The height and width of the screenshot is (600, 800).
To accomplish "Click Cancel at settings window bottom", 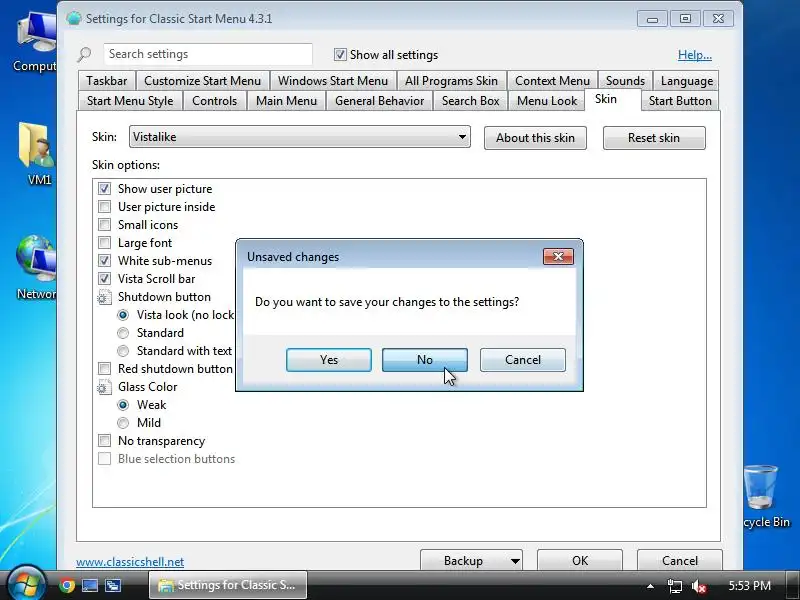I will pos(680,561).
